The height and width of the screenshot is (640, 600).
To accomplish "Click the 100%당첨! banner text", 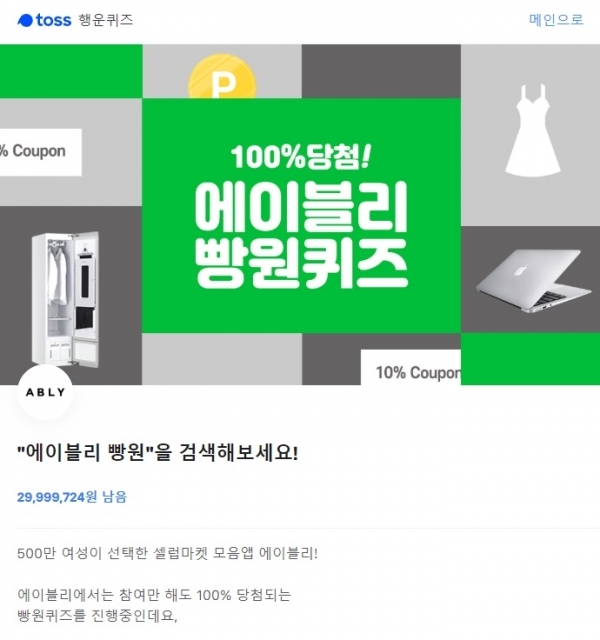I will click(x=301, y=157).
